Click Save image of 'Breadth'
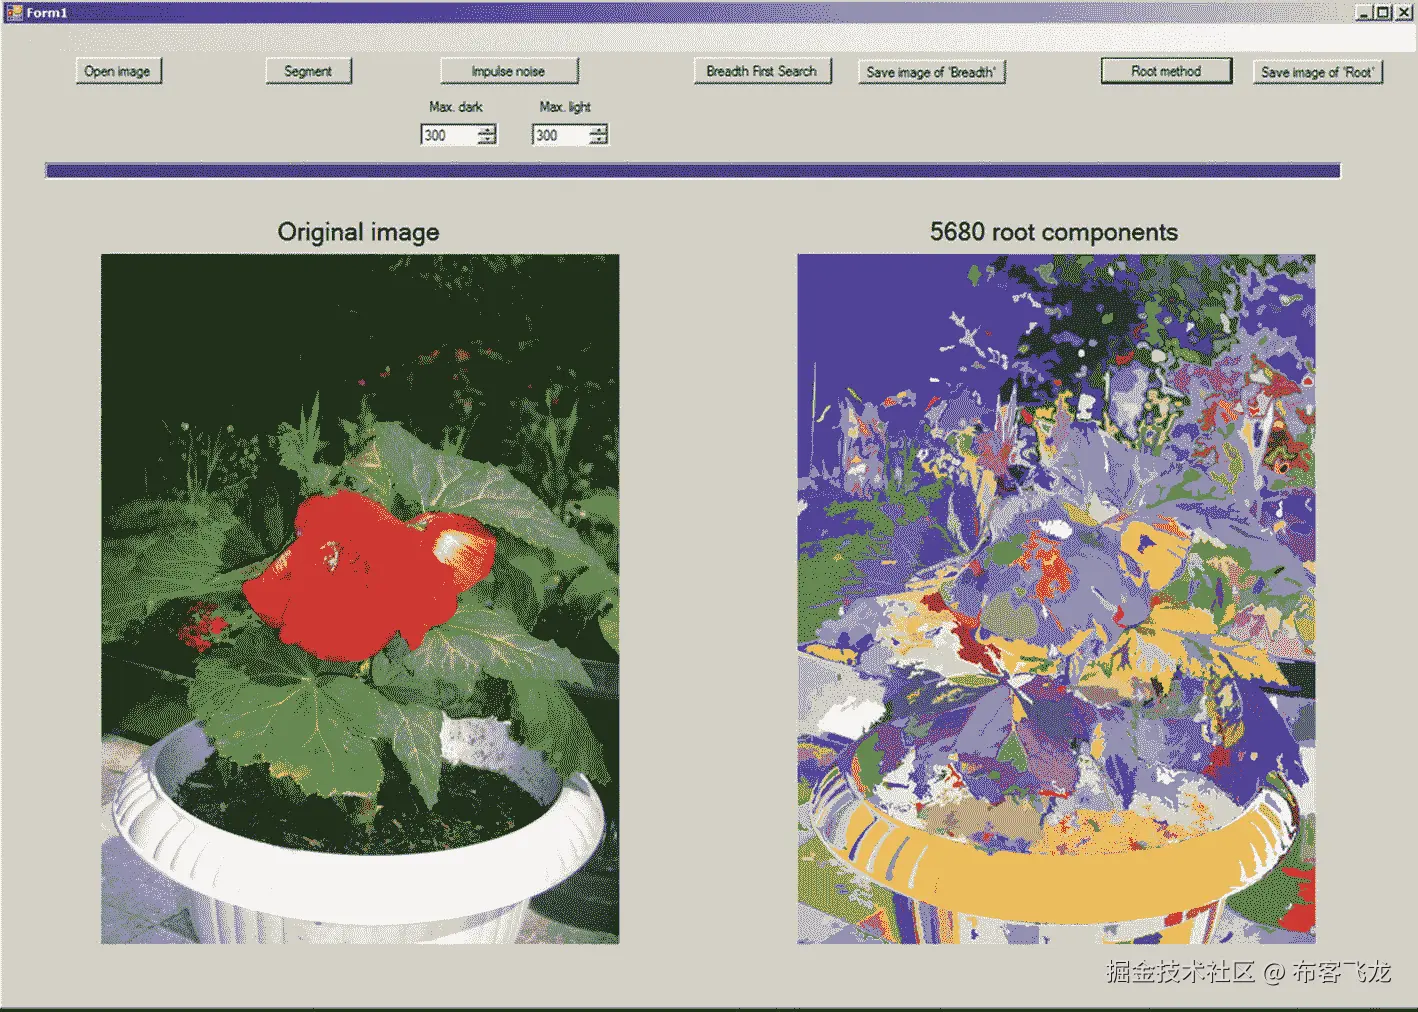 930,71
